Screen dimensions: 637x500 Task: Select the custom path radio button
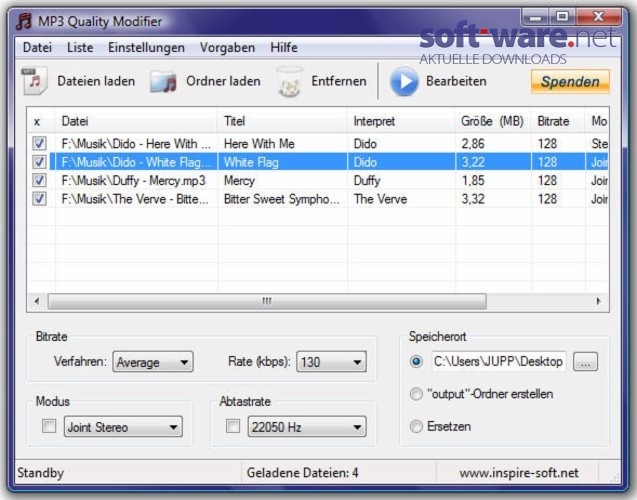[x=416, y=361]
